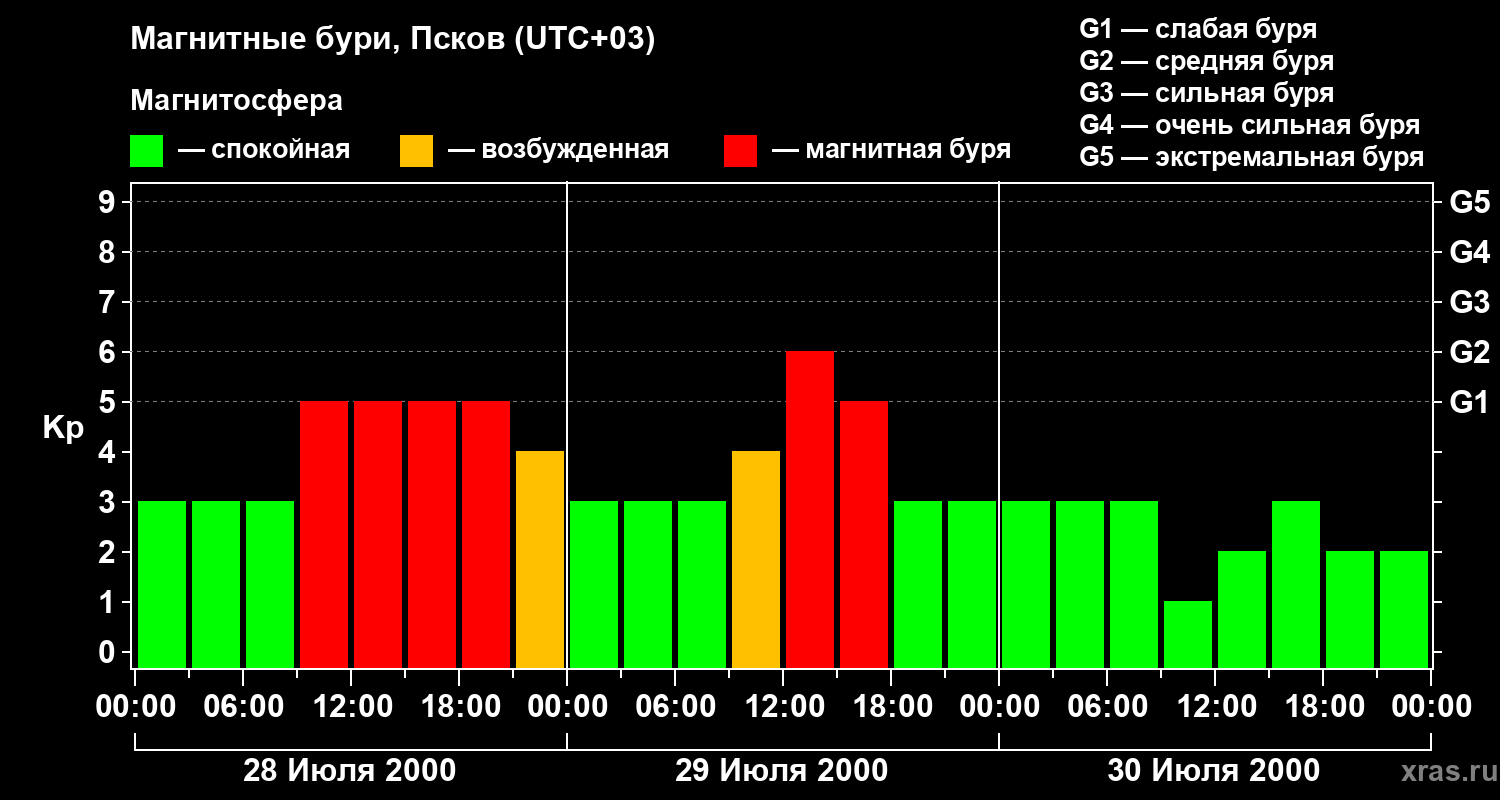Select the shortest green bar at Kp 1
The width and height of the screenshot is (1500, 800).
pyautogui.click(x=1188, y=635)
